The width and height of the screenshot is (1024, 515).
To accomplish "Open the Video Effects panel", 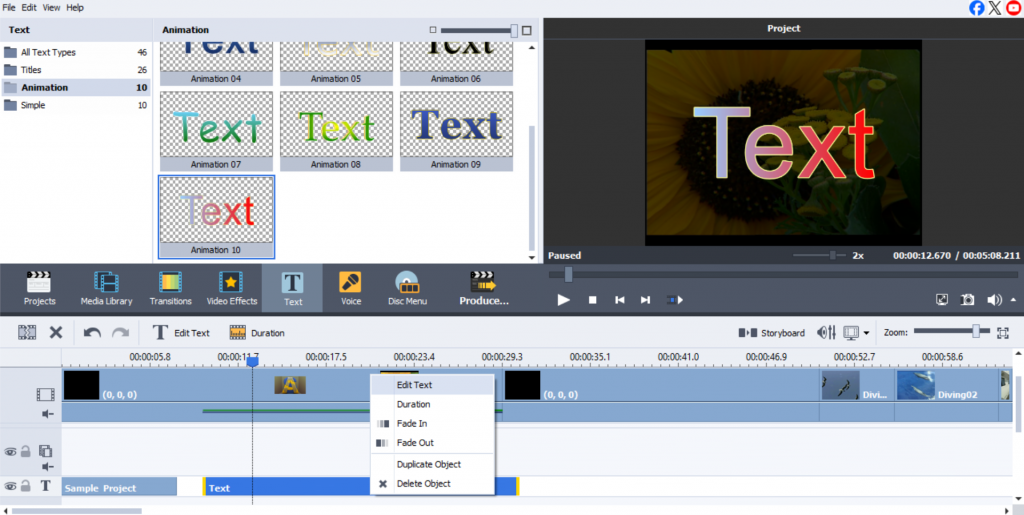I will pos(231,288).
